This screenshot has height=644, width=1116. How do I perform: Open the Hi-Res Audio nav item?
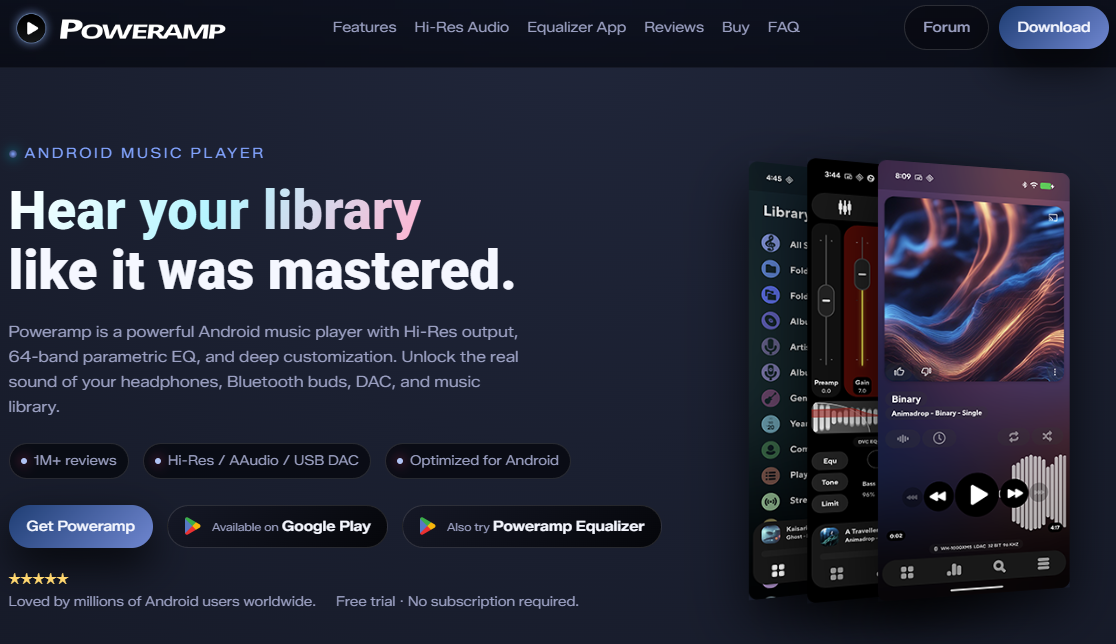pyautogui.click(x=461, y=27)
